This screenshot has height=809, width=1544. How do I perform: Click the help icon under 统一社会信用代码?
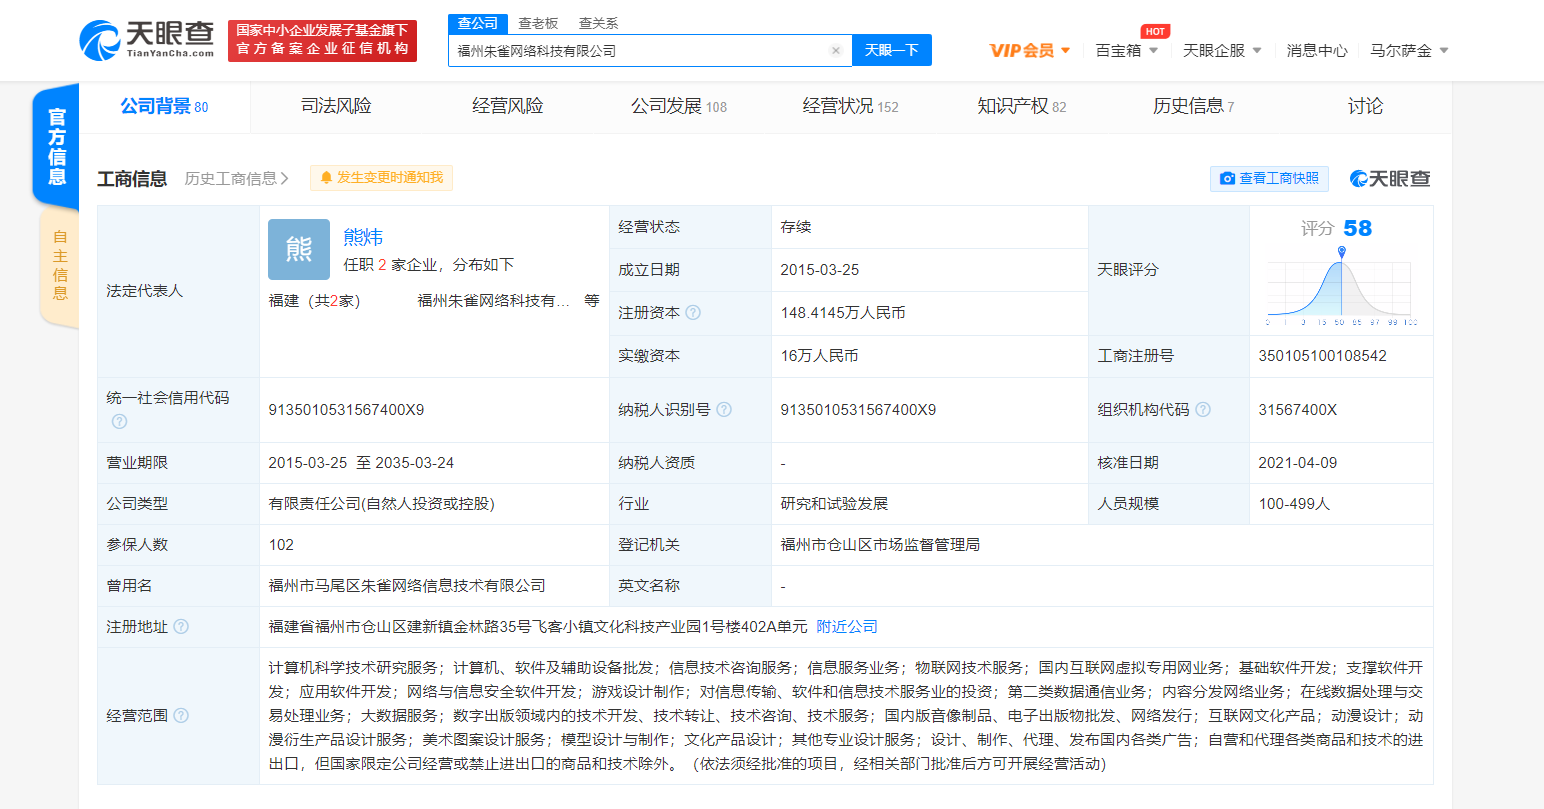pos(120,422)
